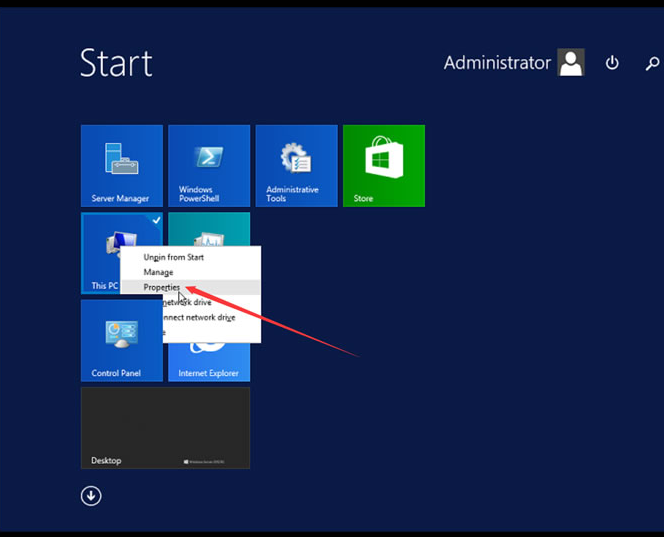This screenshot has width=664, height=537.
Task: Show all apps with down arrow
Action: [x=91, y=495]
